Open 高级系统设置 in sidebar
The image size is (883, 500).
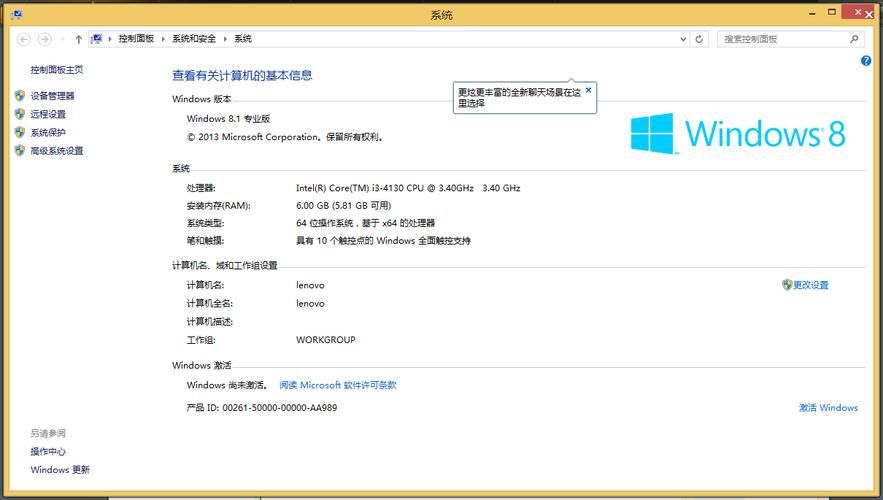(x=57, y=151)
